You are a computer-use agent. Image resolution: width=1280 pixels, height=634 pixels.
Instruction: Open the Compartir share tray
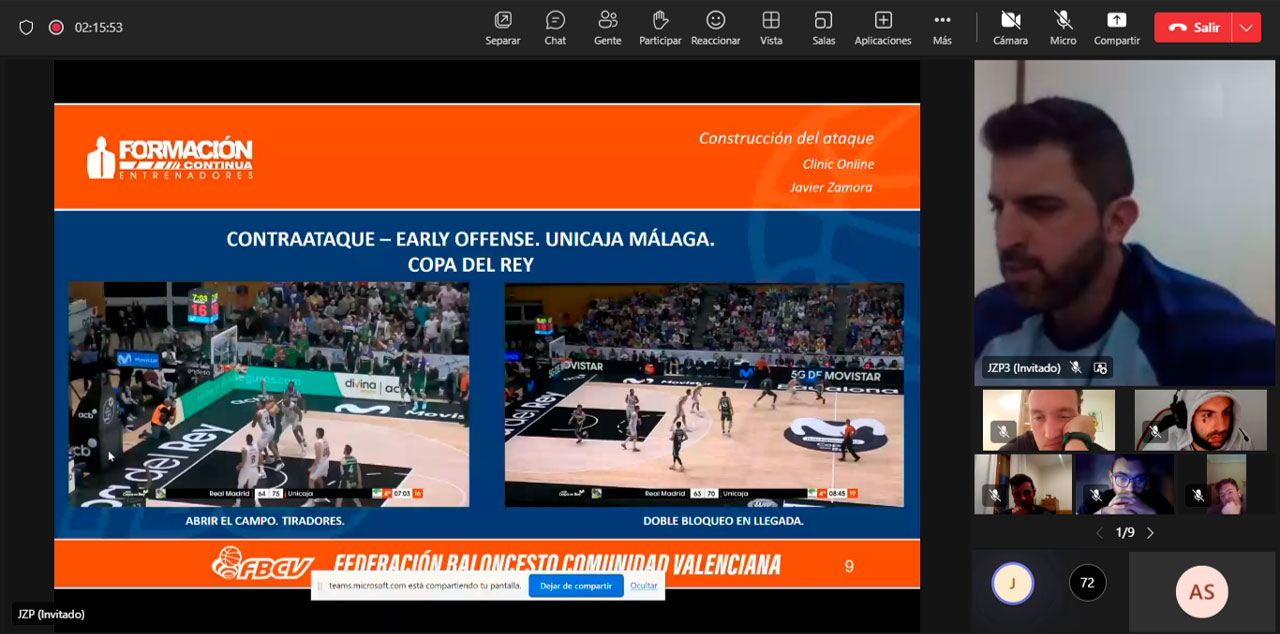tap(1117, 28)
